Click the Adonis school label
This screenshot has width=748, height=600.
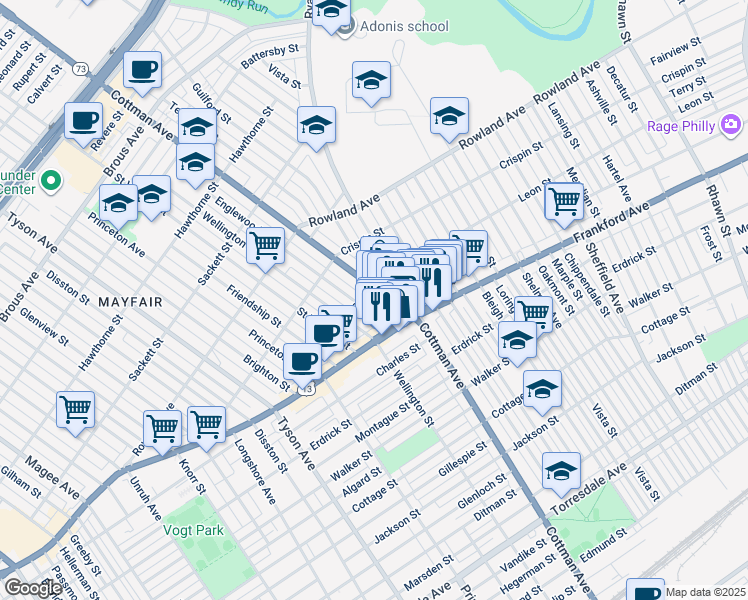(x=405, y=26)
